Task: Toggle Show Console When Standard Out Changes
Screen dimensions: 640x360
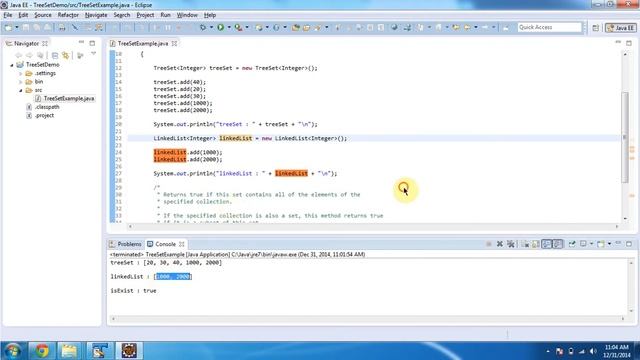Action: [x=547, y=244]
